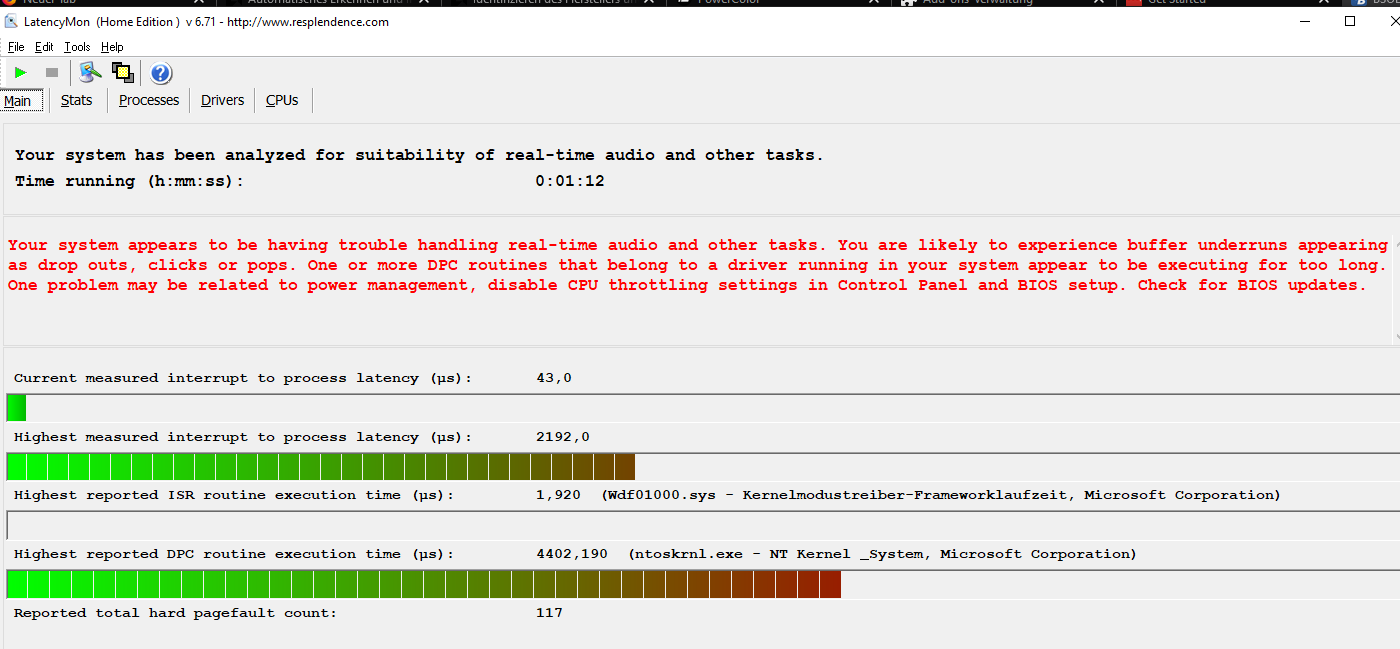Click the ntoskrnl.exe NT Kernel description text
This screenshot has height=649, width=1400.
[882, 554]
